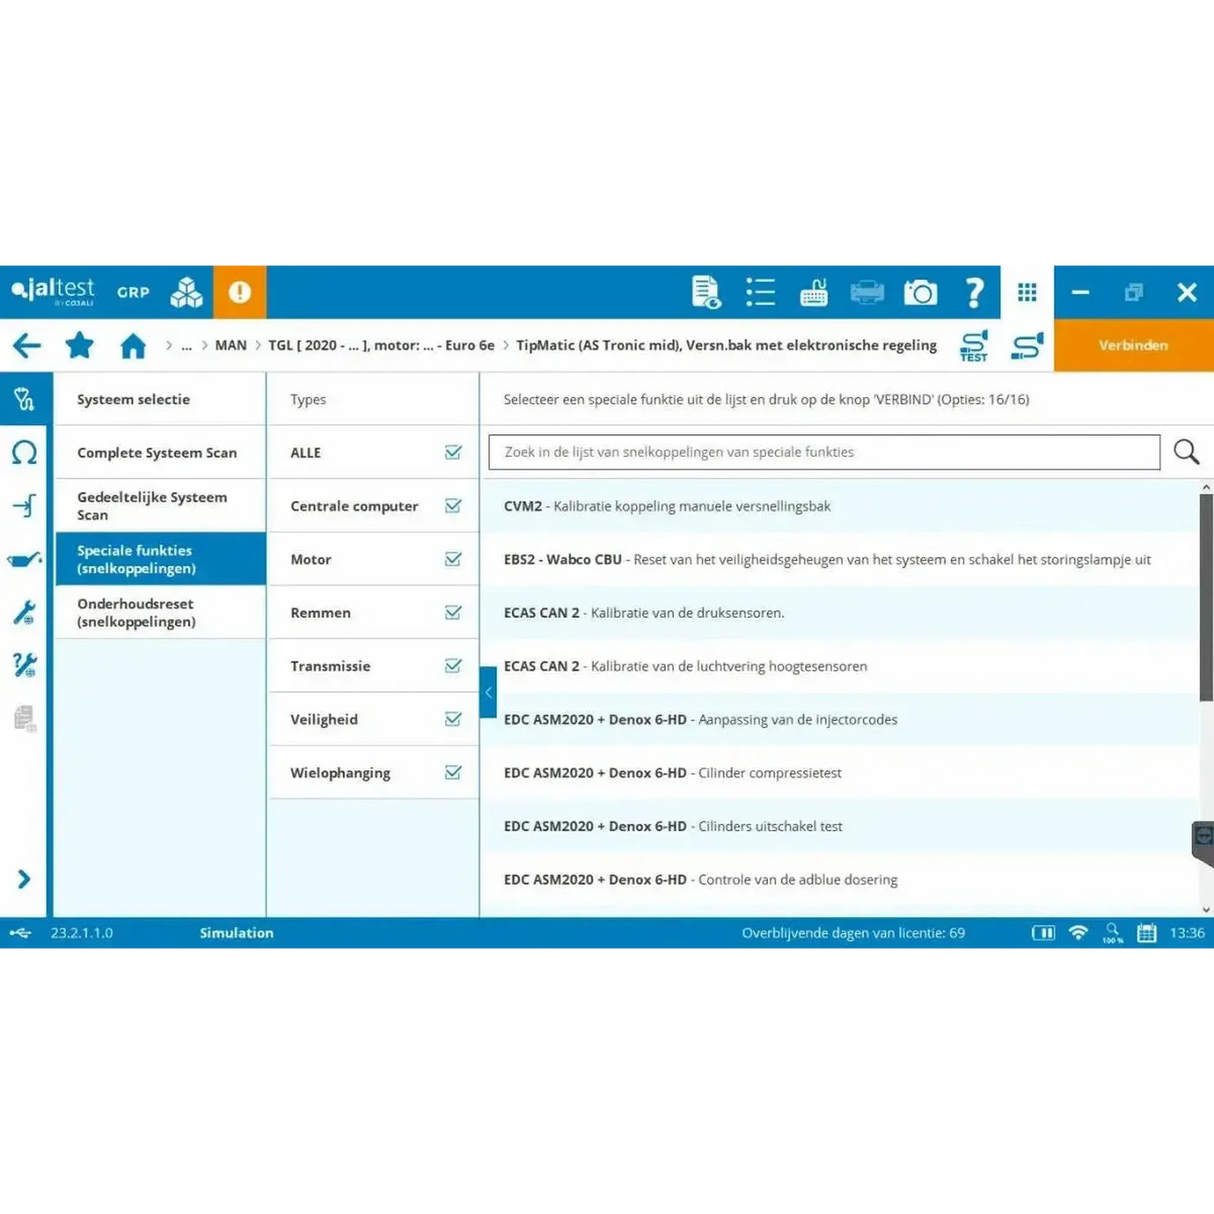Image resolution: width=1214 pixels, height=1214 pixels.
Task: Click the 100% zoom icon in status bar
Action: (x=1112, y=933)
